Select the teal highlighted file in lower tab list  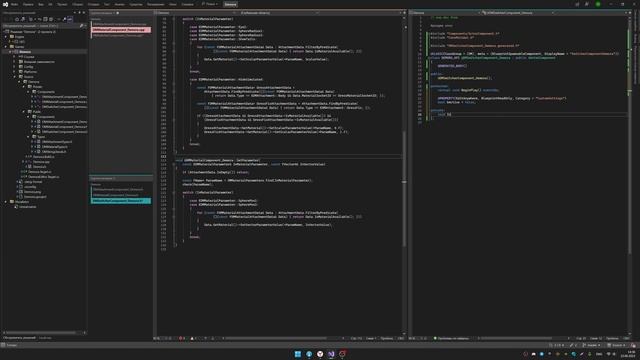(121, 201)
